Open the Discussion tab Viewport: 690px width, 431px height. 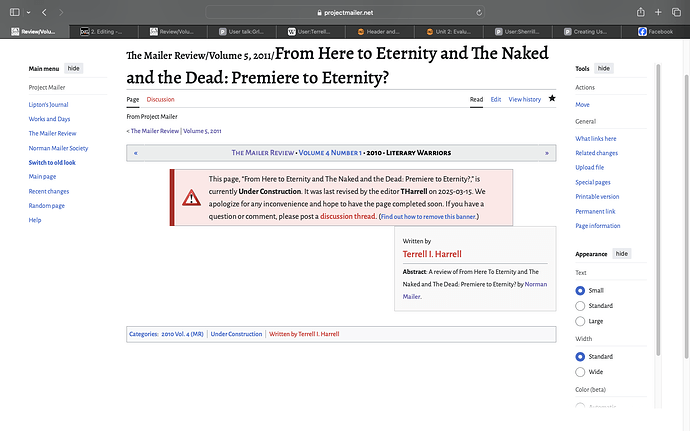click(160, 99)
